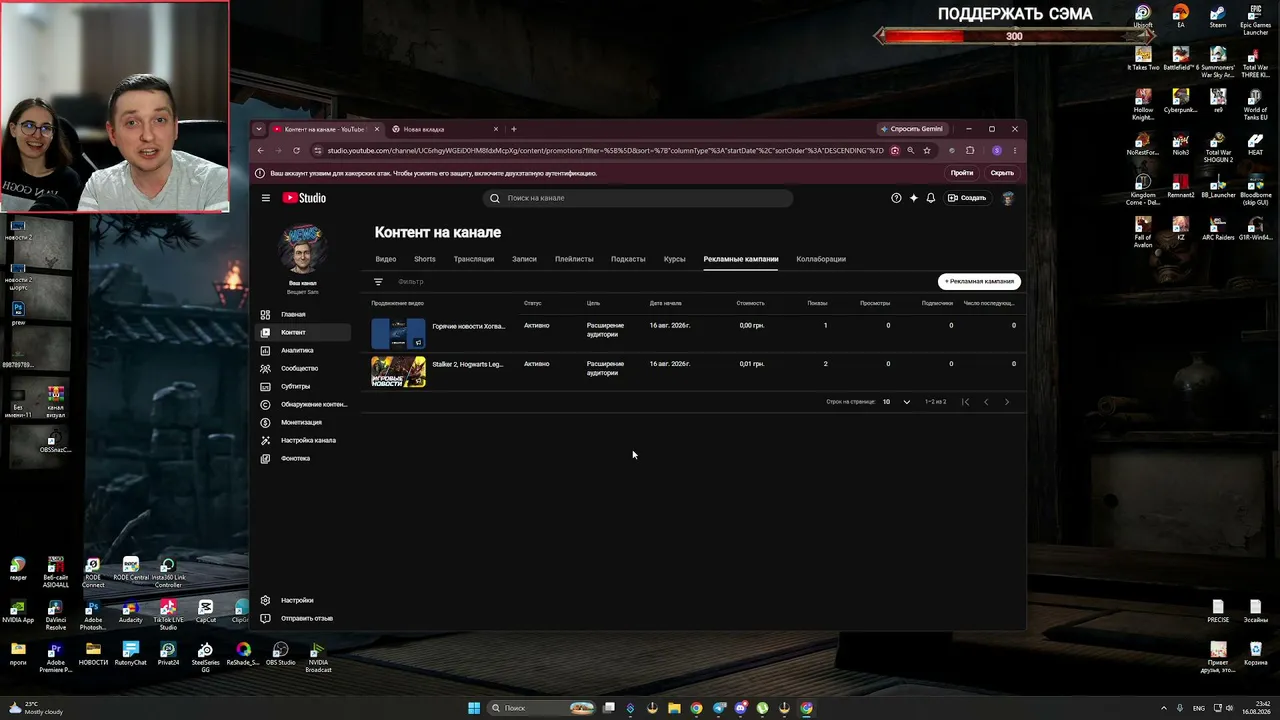This screenshot has width=1280, height=720.
Task: Bookmark this page with the star icon
Action: click(927, 151)
